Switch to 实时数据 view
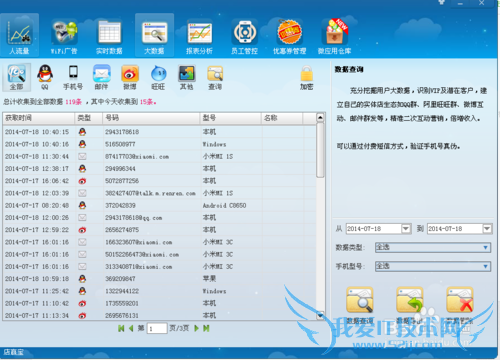 (109, 36)
